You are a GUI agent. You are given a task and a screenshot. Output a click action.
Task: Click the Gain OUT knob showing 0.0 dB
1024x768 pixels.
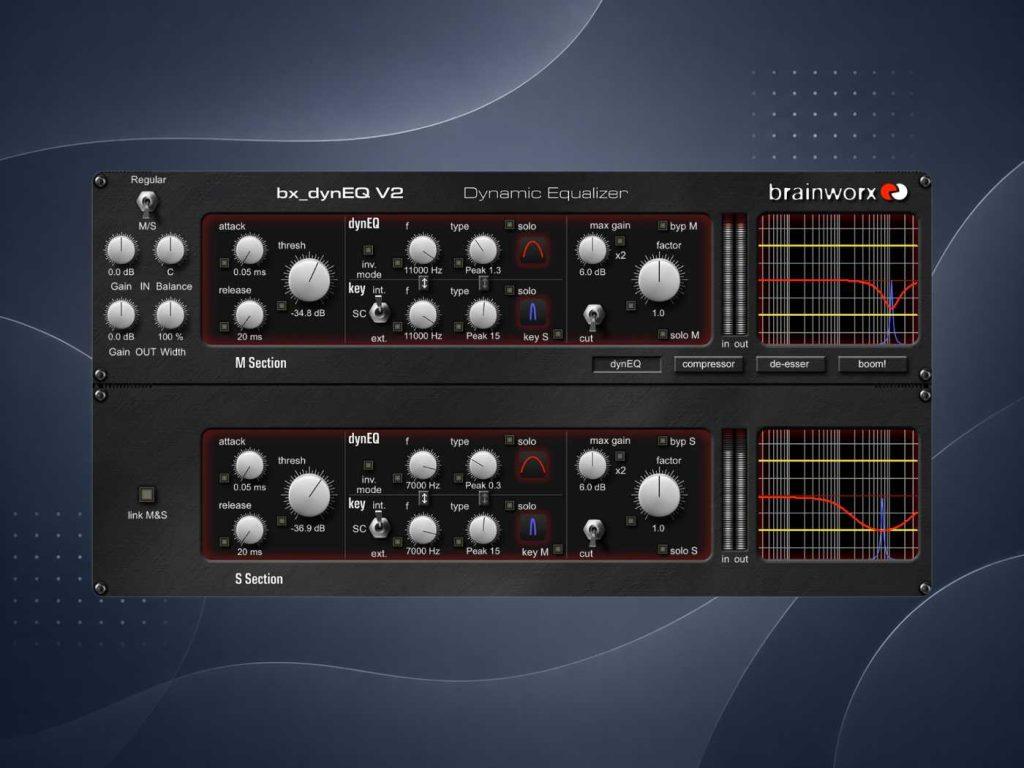[121, 315]
